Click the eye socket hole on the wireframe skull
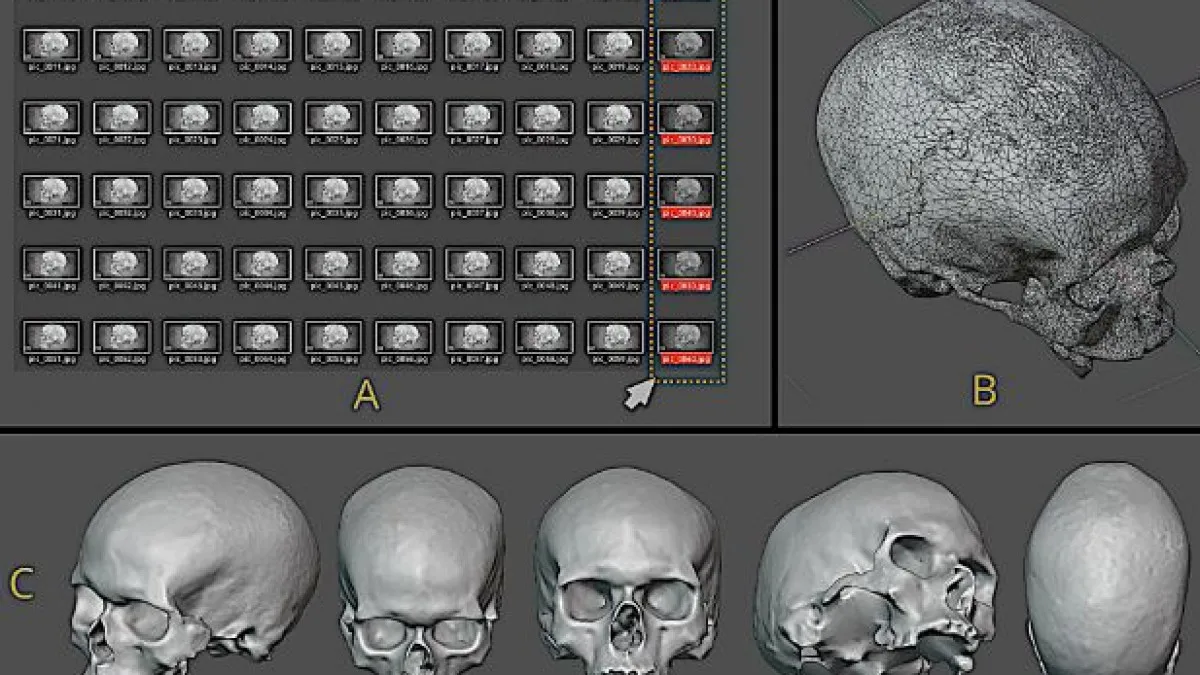This screenshot has height=675, width=1200. (1007, 292)
